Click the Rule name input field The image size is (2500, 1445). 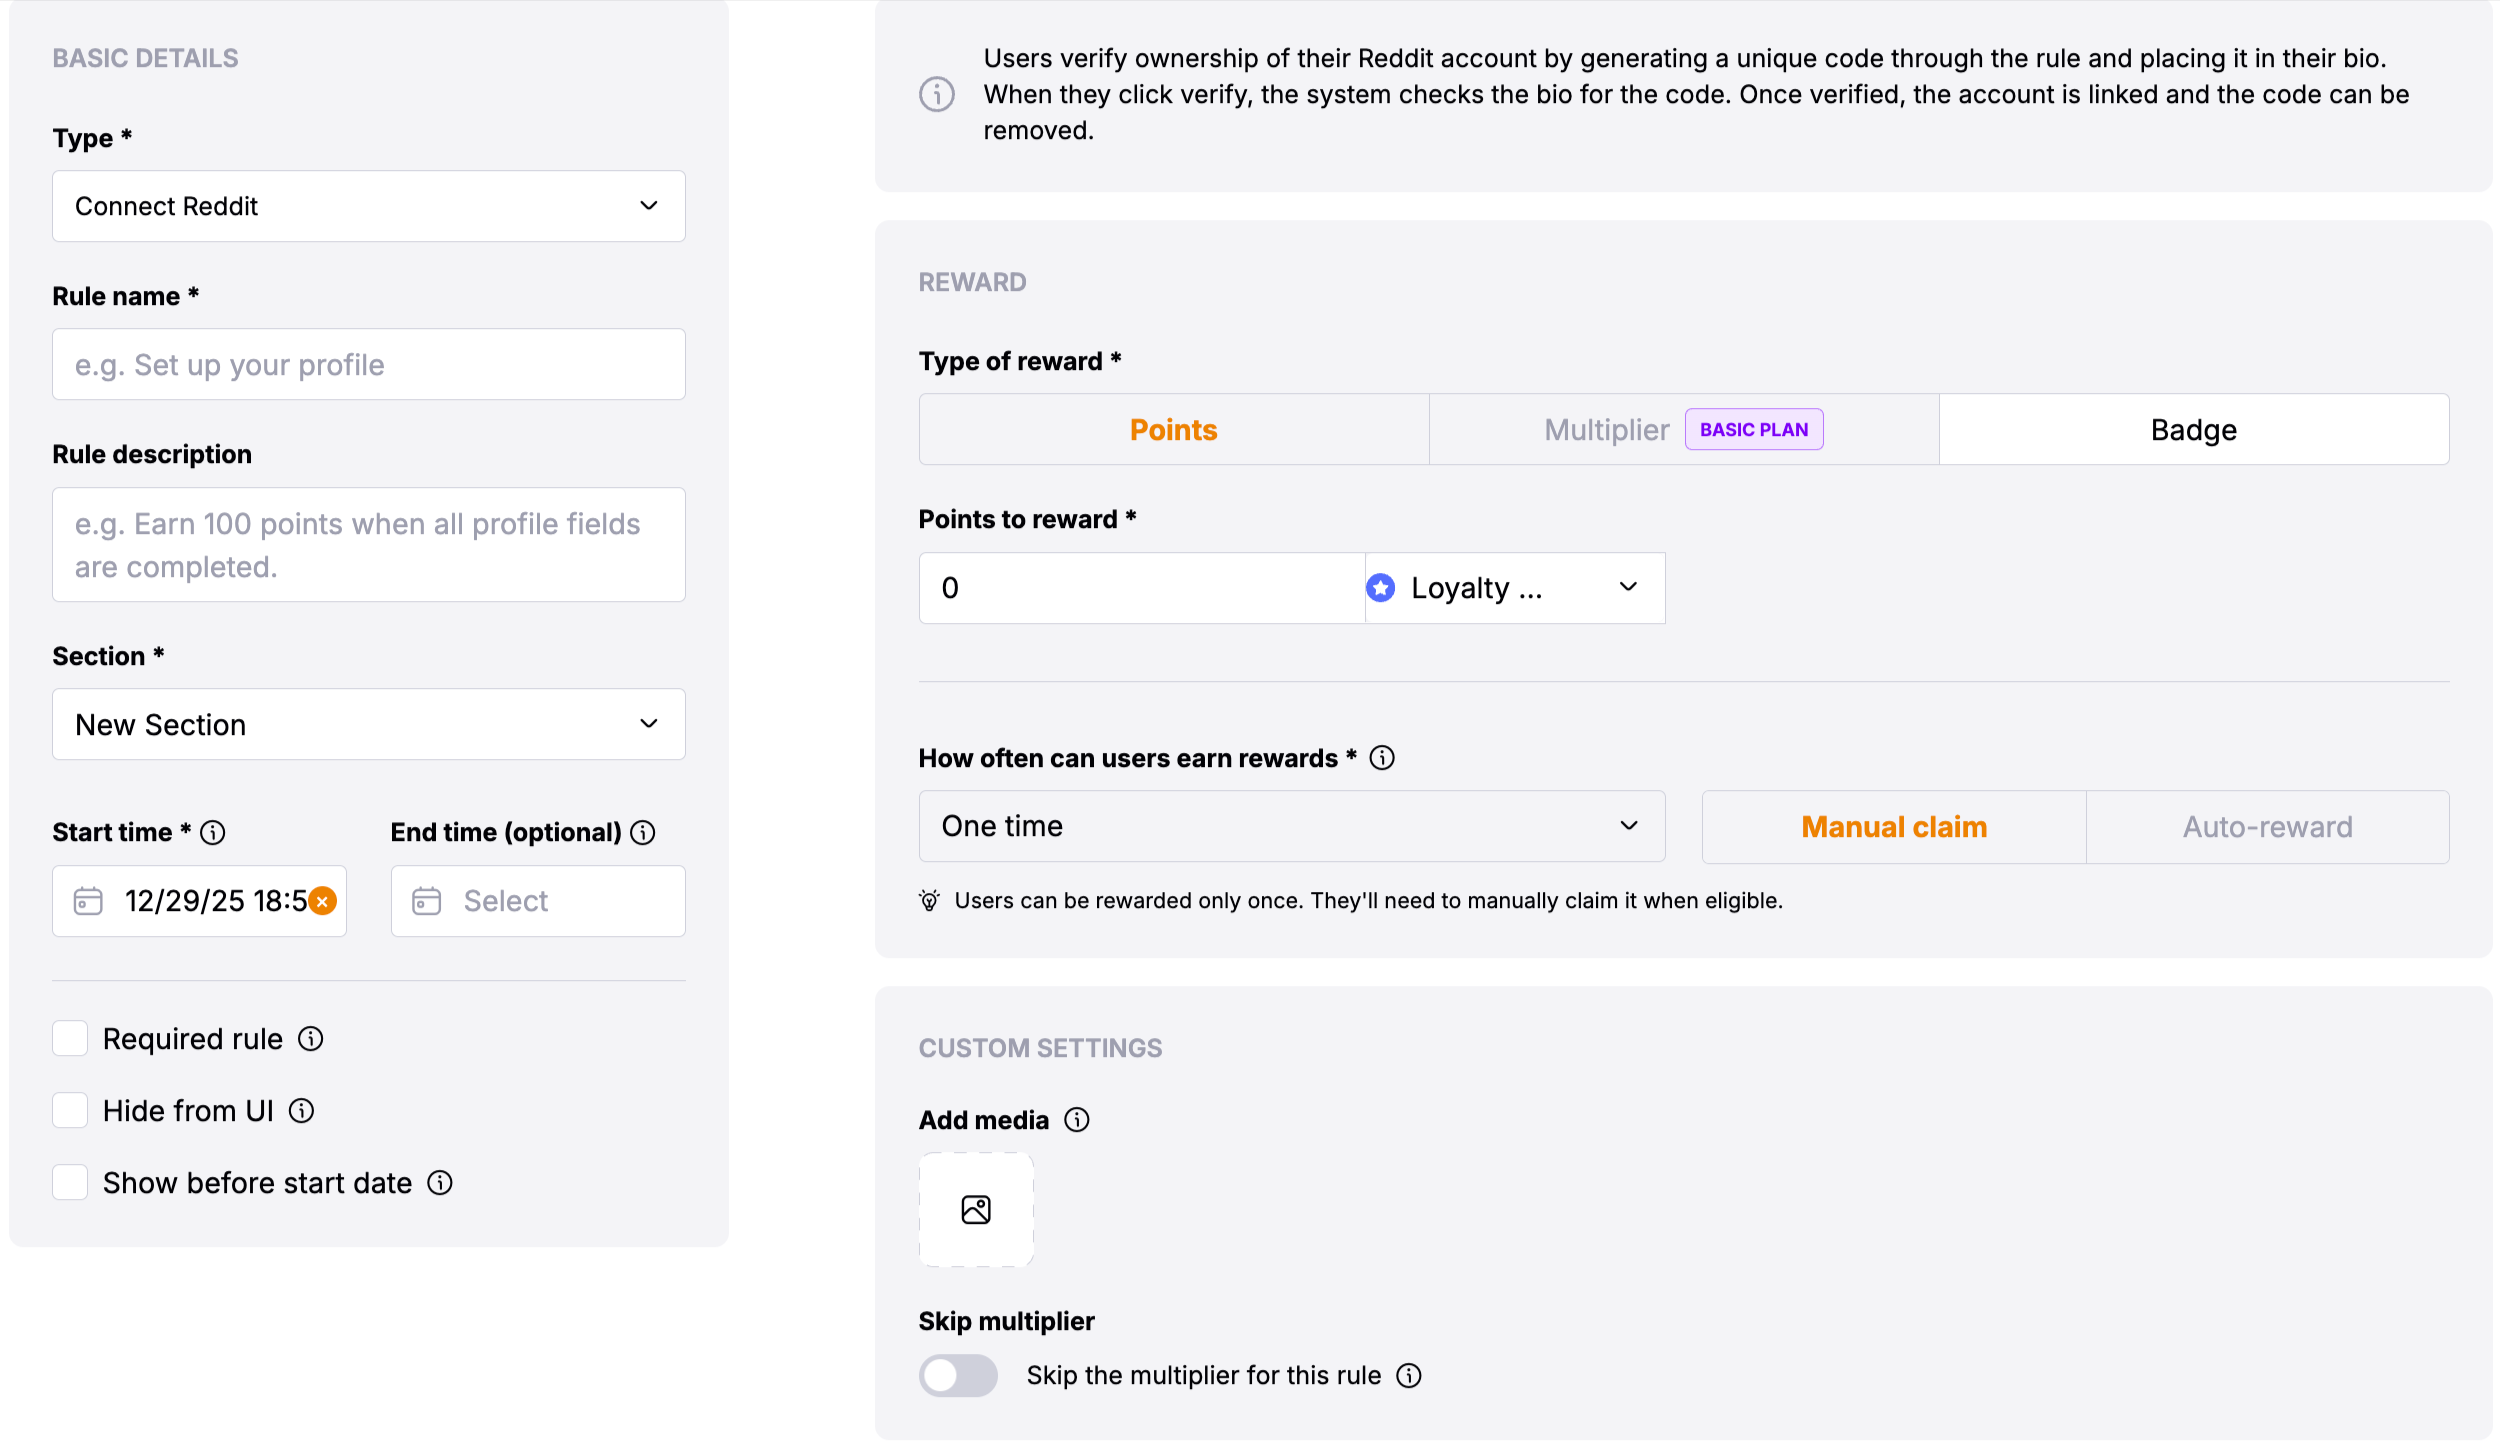pos(368,365)
